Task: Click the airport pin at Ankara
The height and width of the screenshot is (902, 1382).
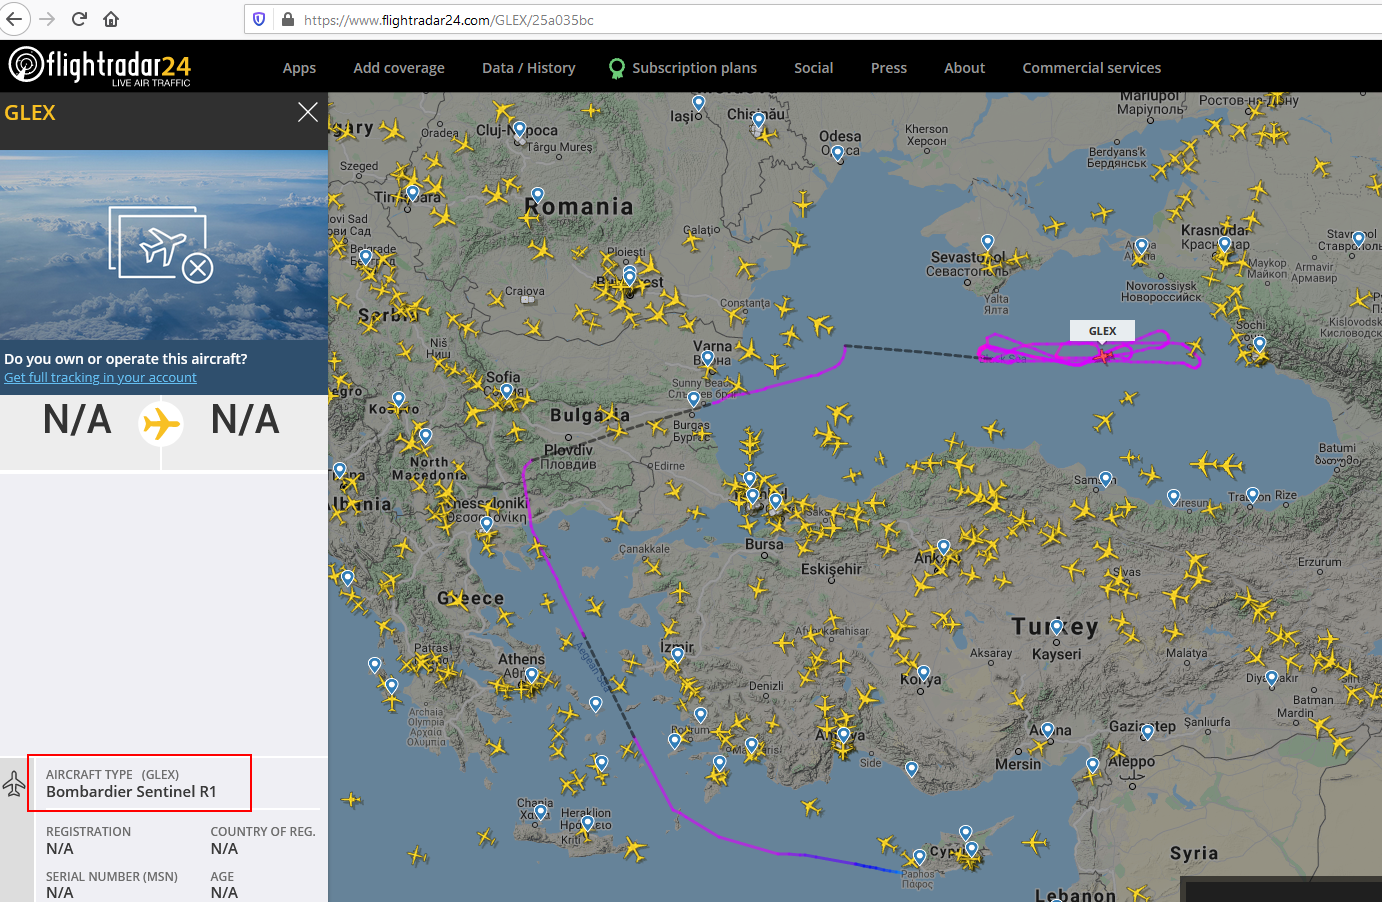Action: (x=944, y=547)
